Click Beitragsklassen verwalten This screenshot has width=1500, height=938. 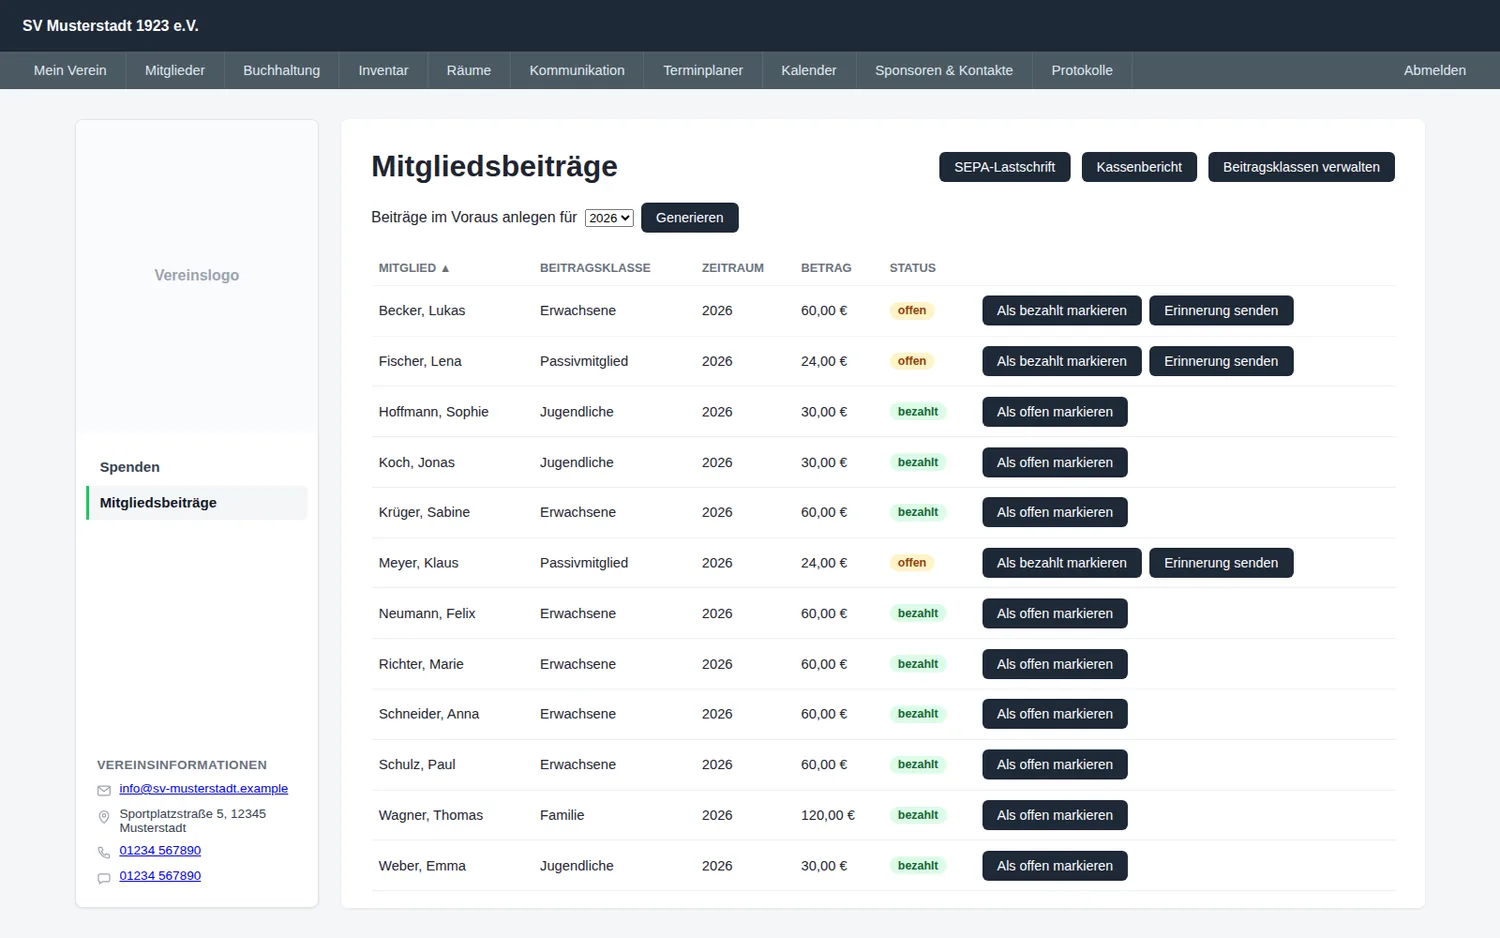click(x=1301, y=167)
